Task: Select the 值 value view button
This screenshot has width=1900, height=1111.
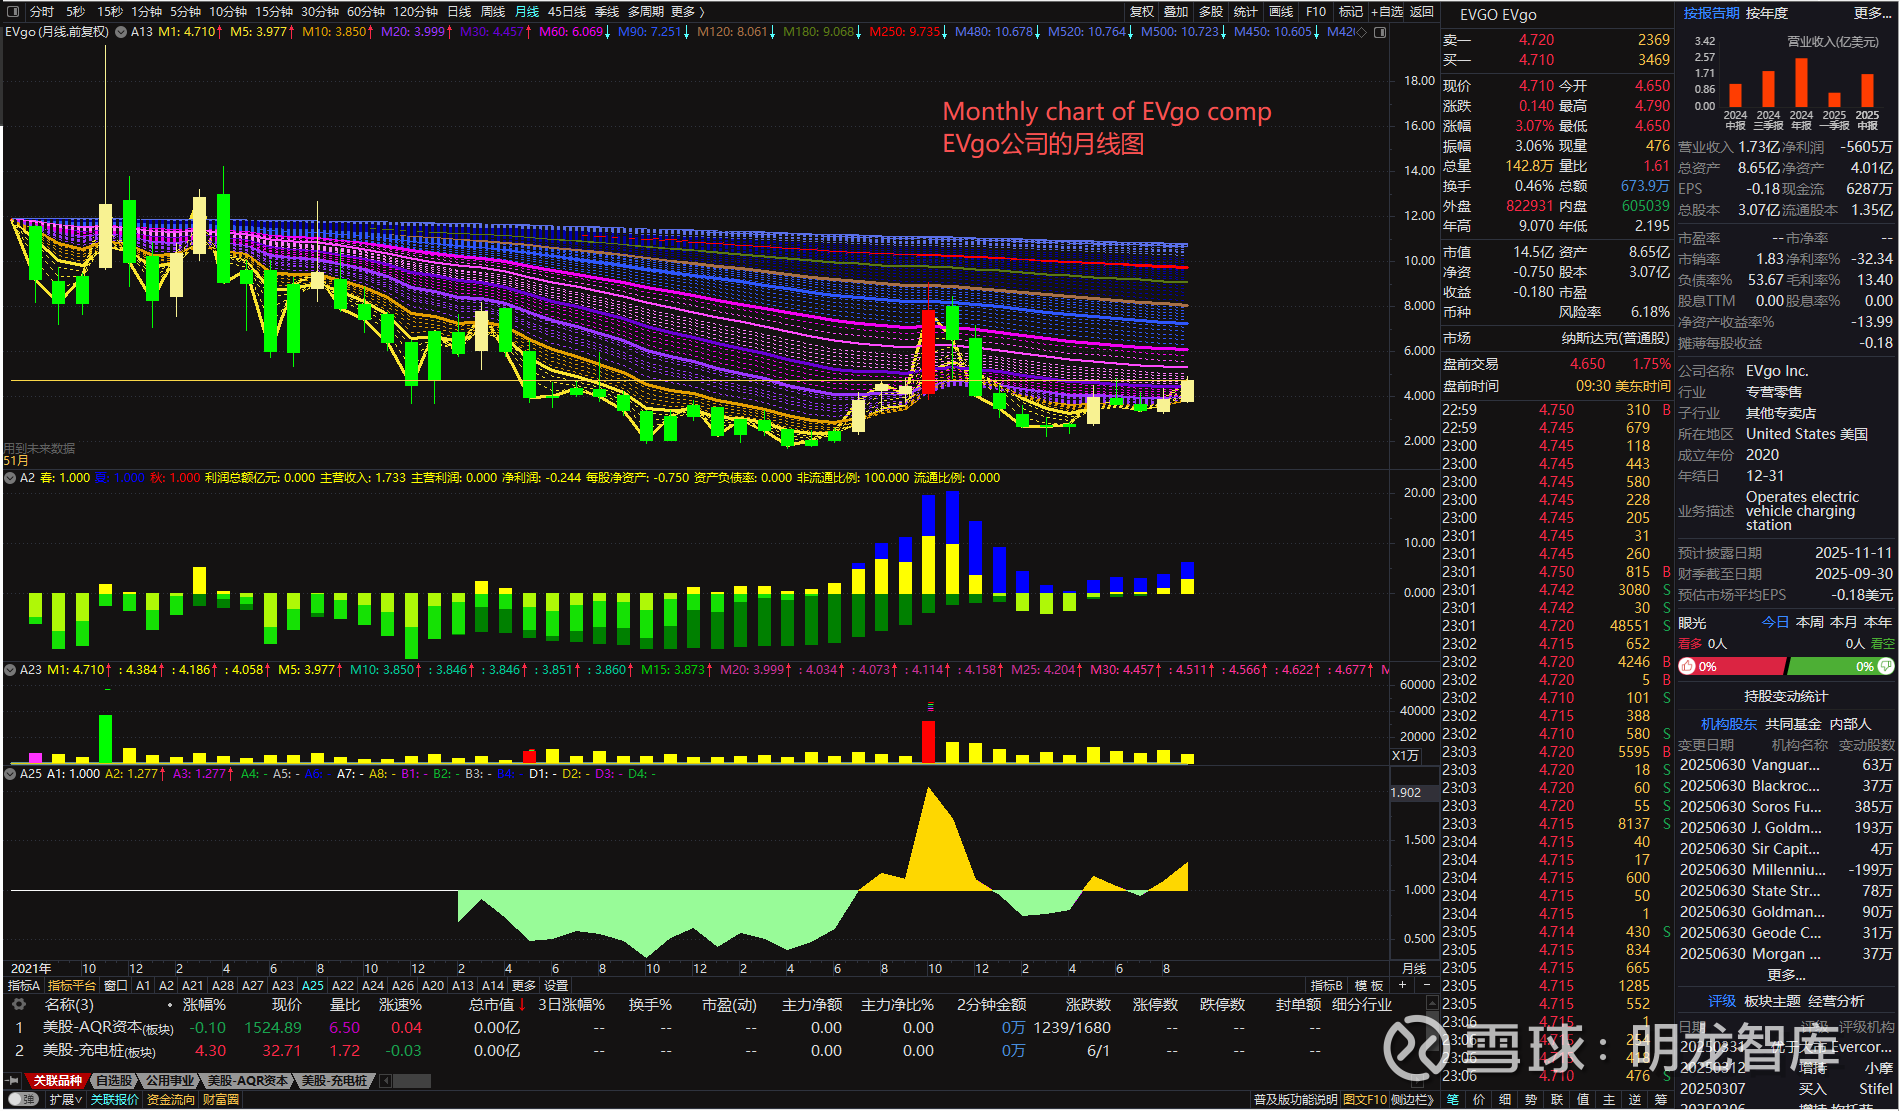Action: [x=1583, y=1100]
